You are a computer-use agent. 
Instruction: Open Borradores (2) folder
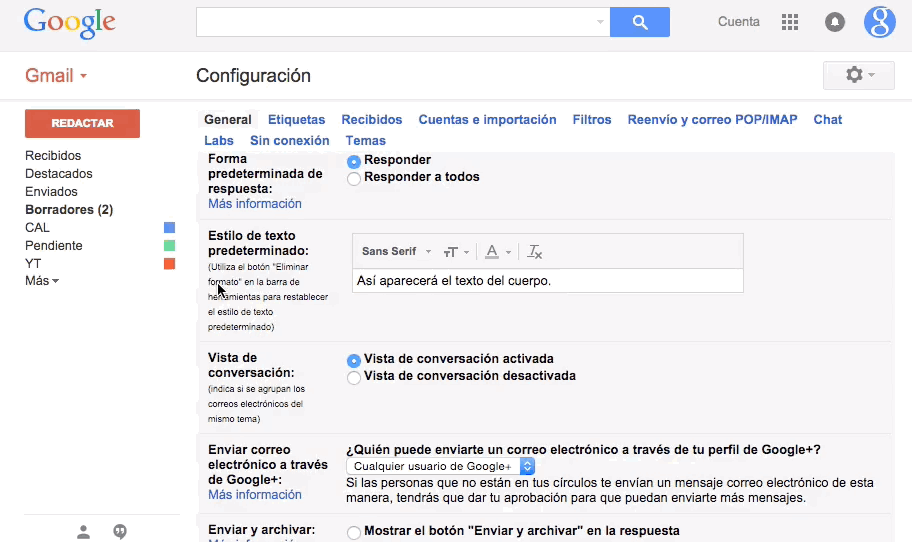point(69,209)
